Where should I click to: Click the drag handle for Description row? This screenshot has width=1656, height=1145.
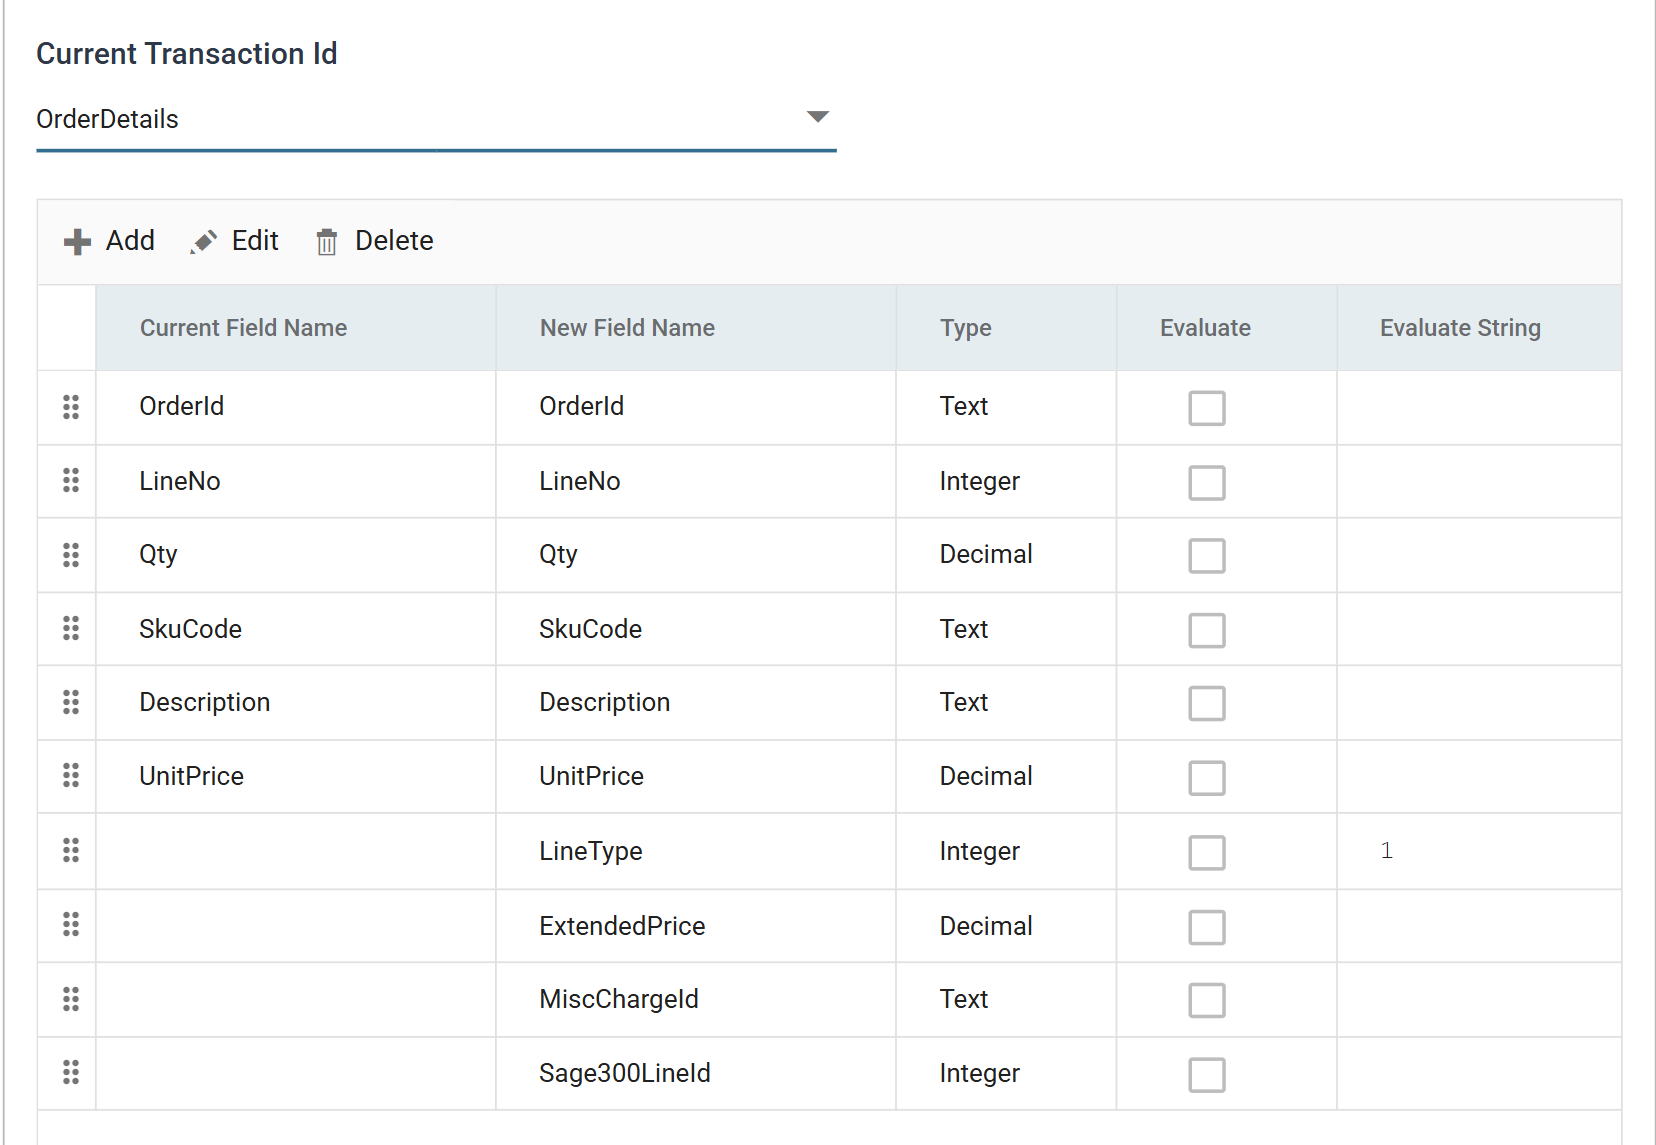click(71, 702)
